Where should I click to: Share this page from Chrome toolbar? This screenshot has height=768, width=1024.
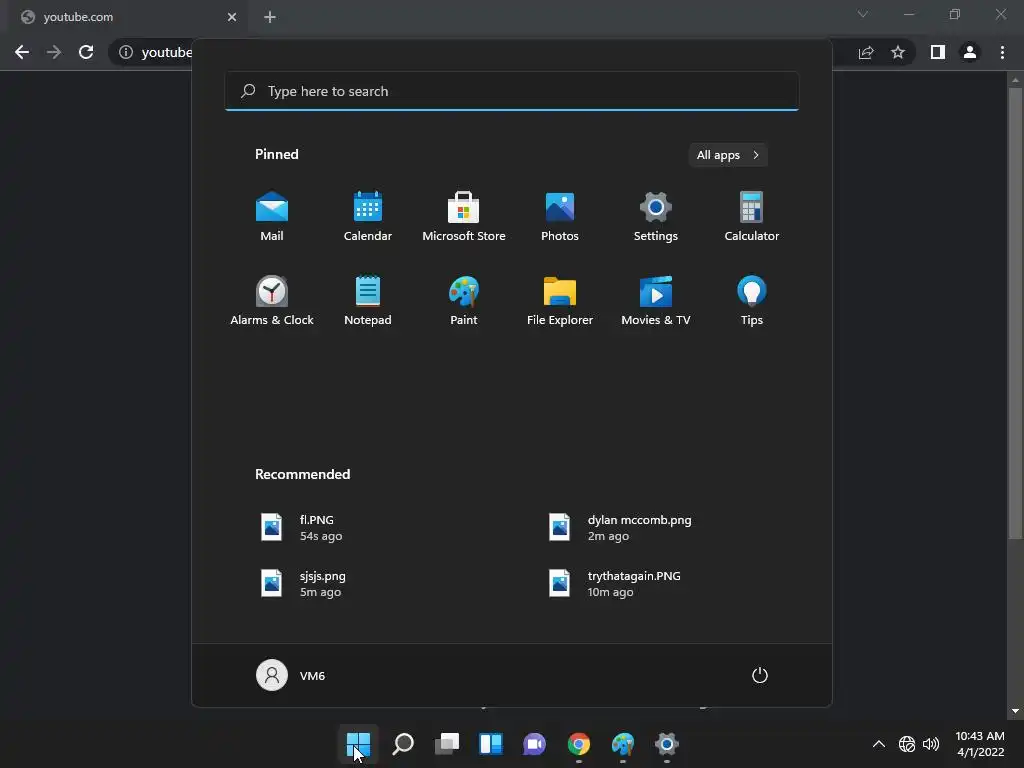[866, 52]
